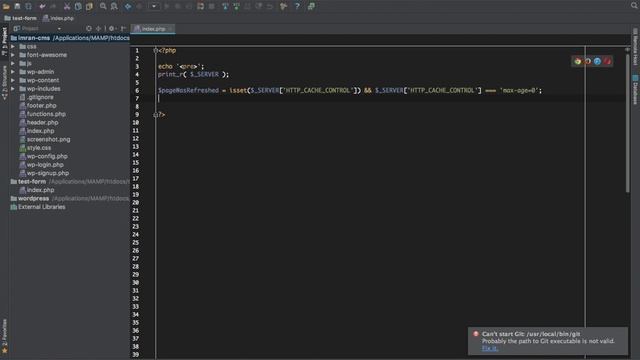
Task: Open the file in Chrome browser icon
Action: (578, 61)
